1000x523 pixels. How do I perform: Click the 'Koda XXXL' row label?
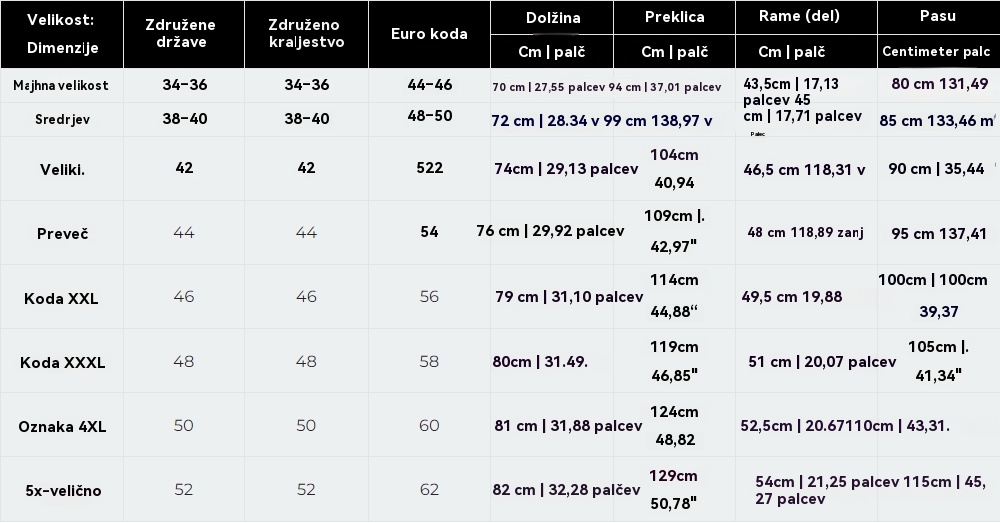click(61, 362)
